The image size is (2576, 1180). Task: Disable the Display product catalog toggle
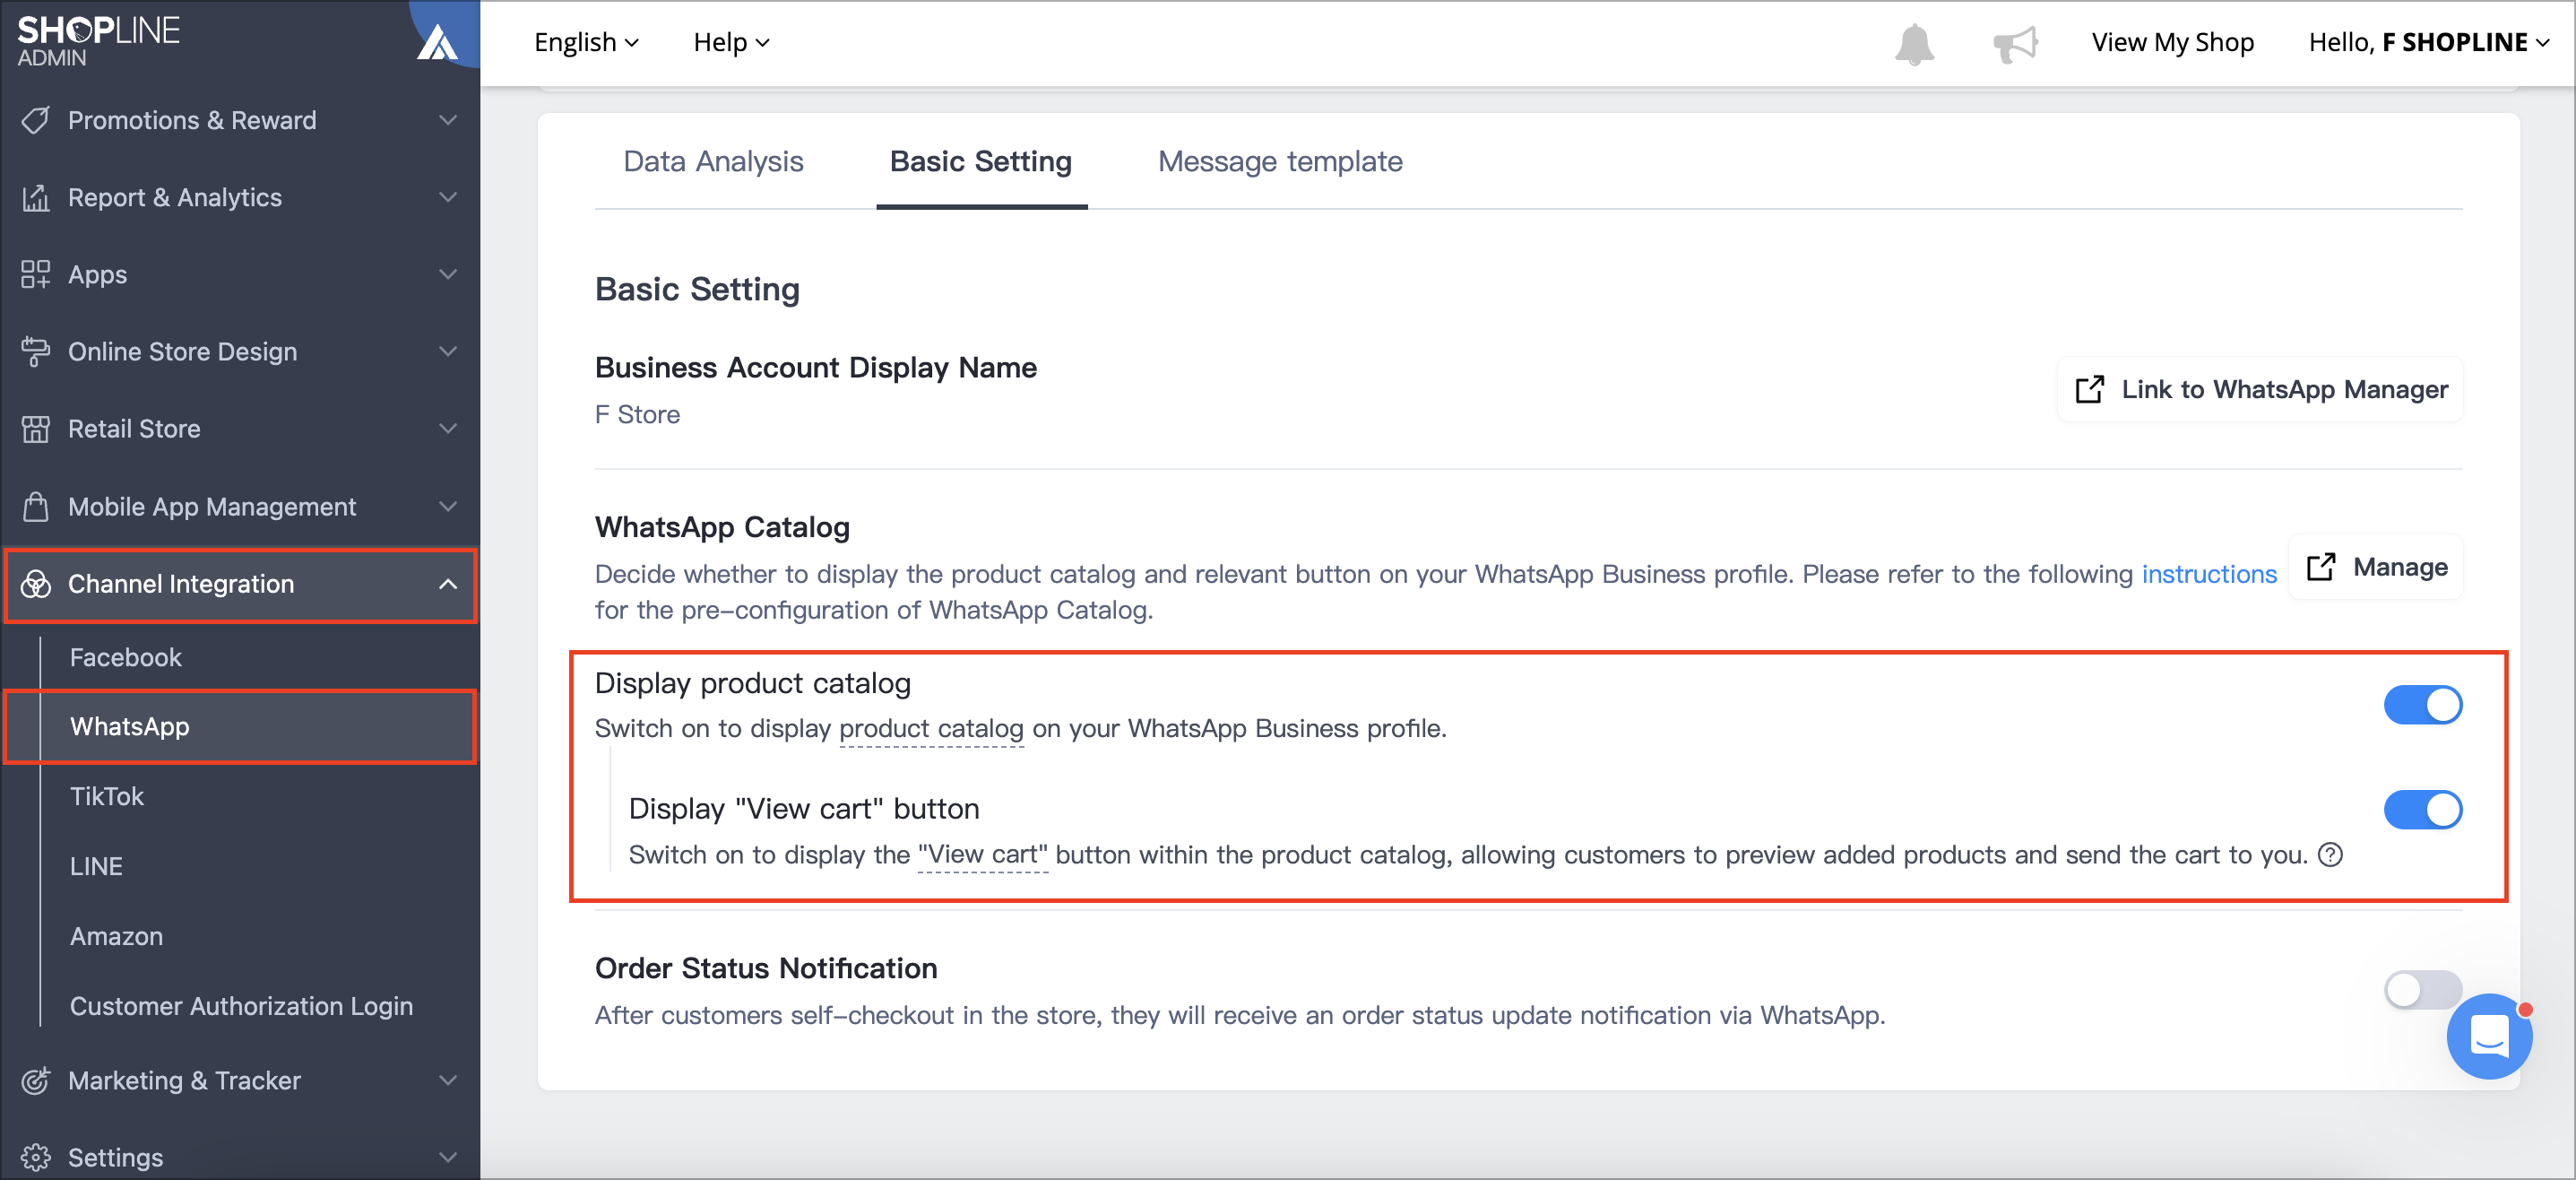(2422, 705)
